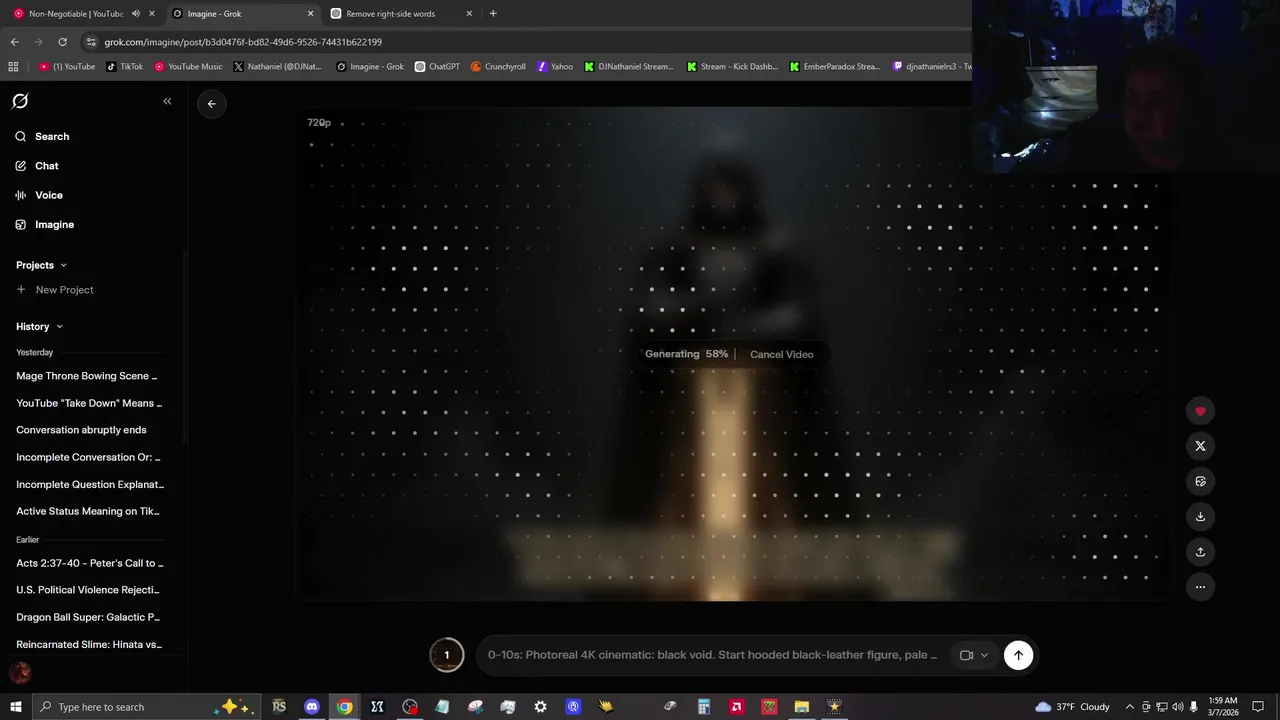Click user profile avatar at sidebar bottom
This screenshot has width=1280, height=720.
[20, 673]
